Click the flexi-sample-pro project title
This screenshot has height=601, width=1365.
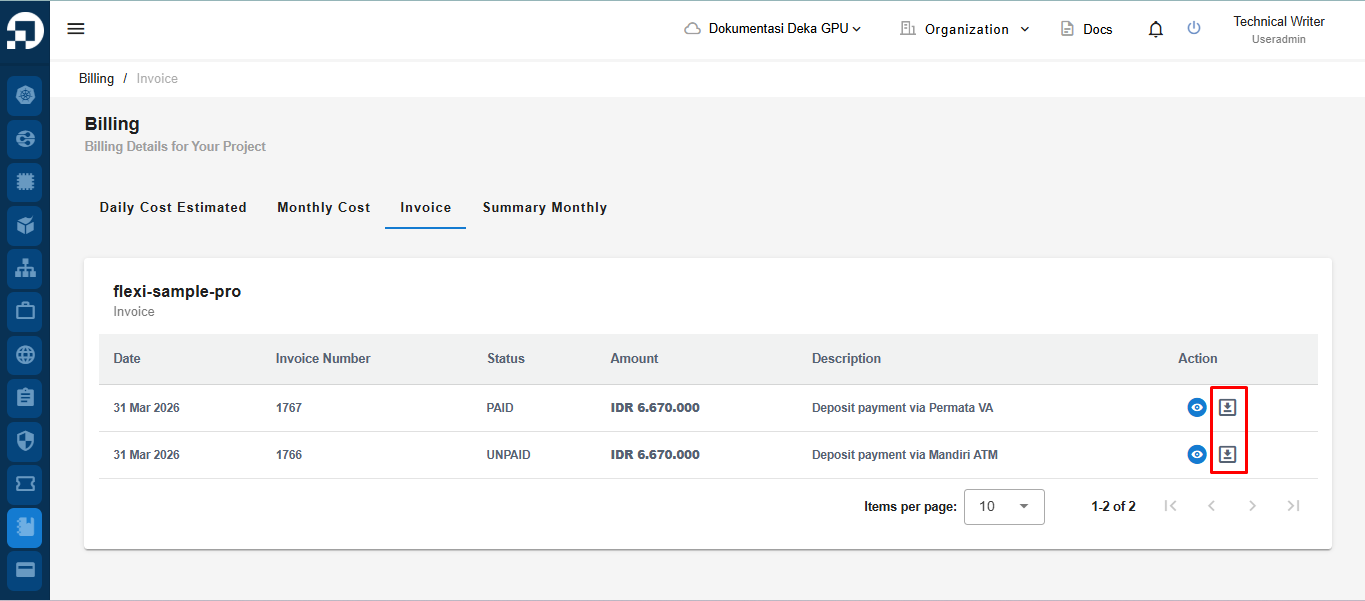(x=177, y=292)
